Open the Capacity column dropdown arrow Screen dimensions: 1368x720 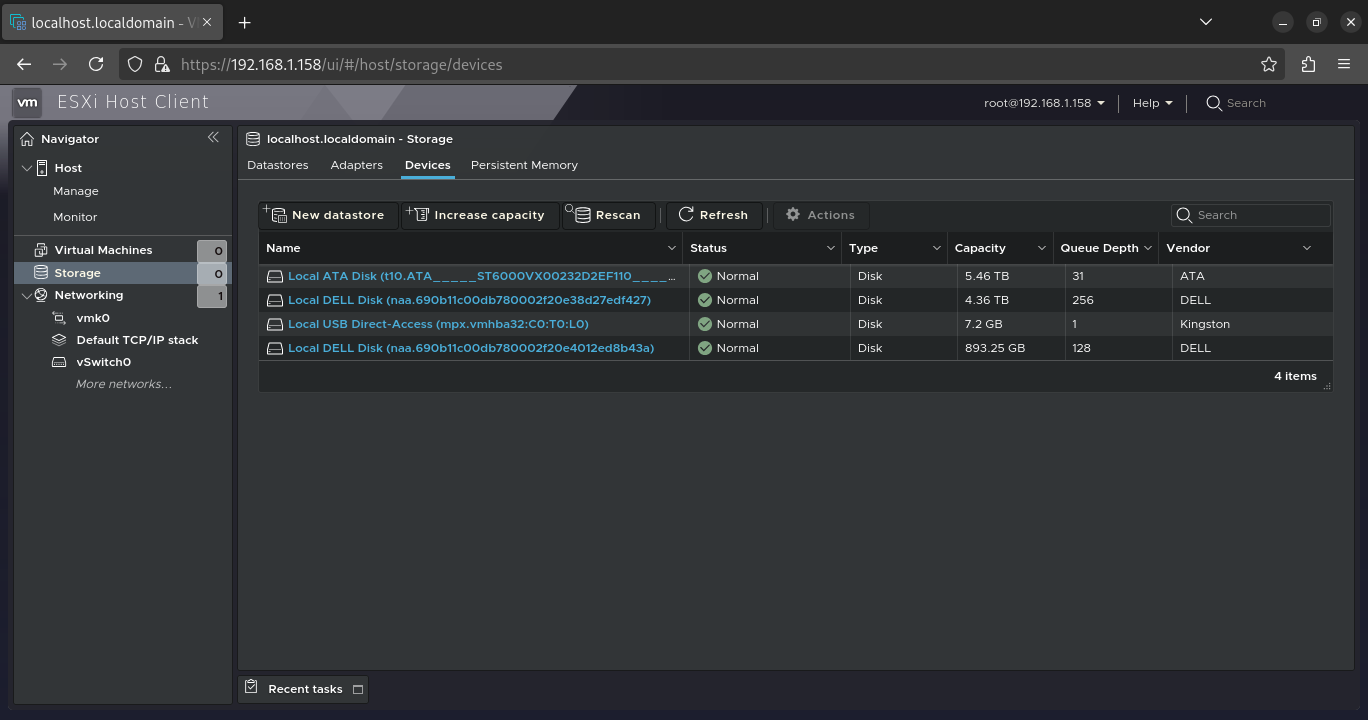coord(1041,248)
